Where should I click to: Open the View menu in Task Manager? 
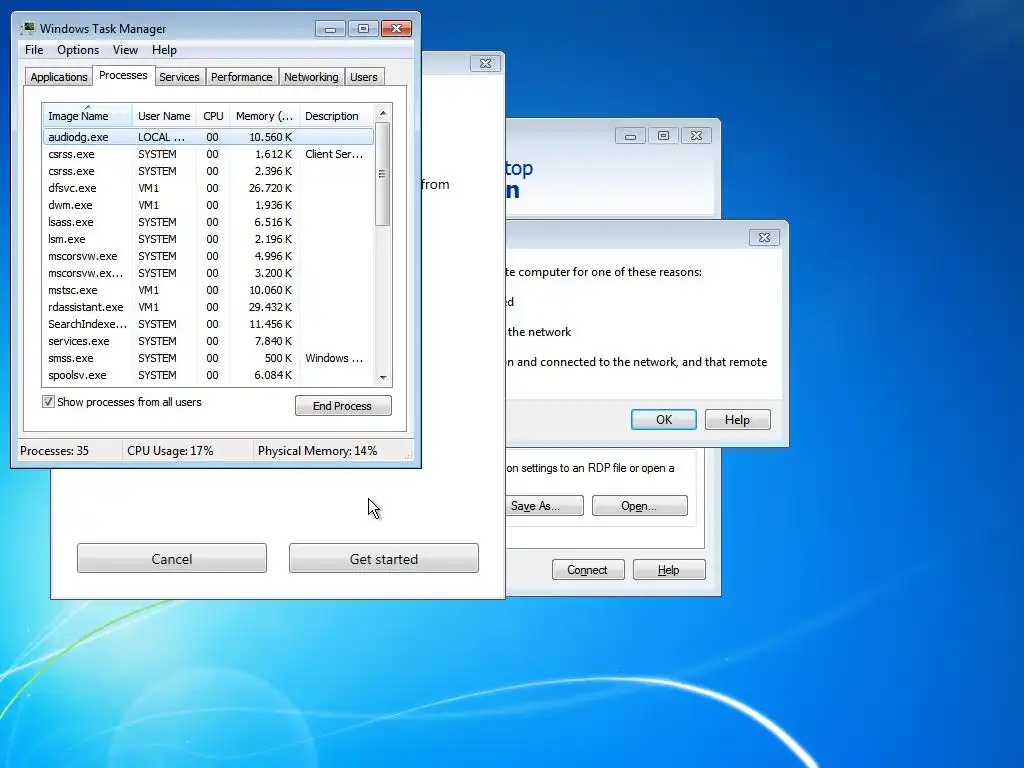tap(125, 50)
